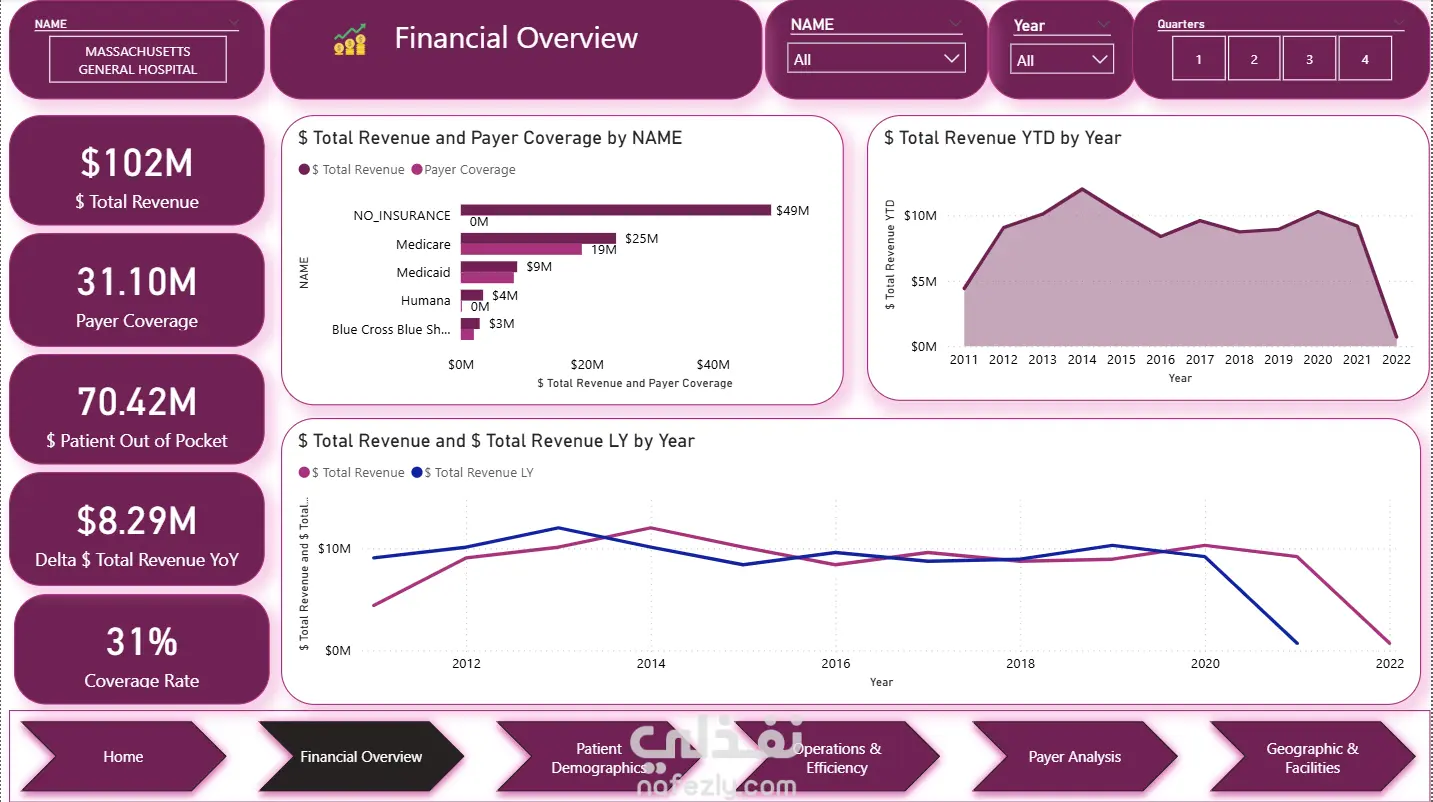Screen dimensions: 1433x802
Task: Click the $40M bar chart axis label
Action: click(713, 365)
